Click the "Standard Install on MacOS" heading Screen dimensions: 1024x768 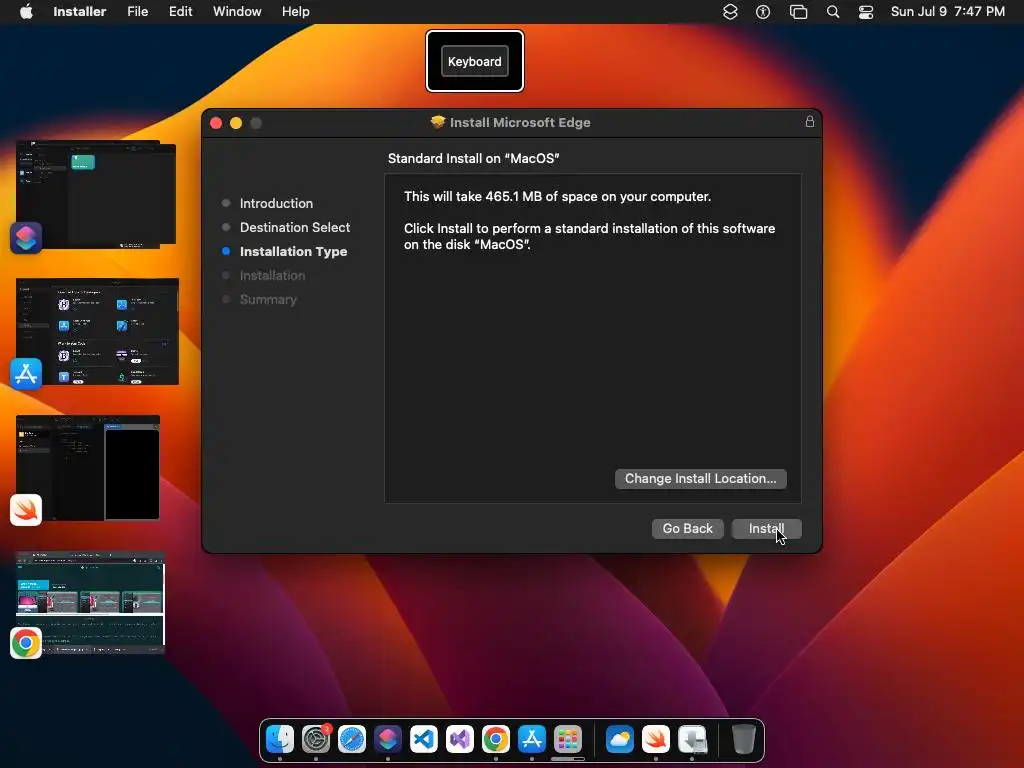click(473, 158)
